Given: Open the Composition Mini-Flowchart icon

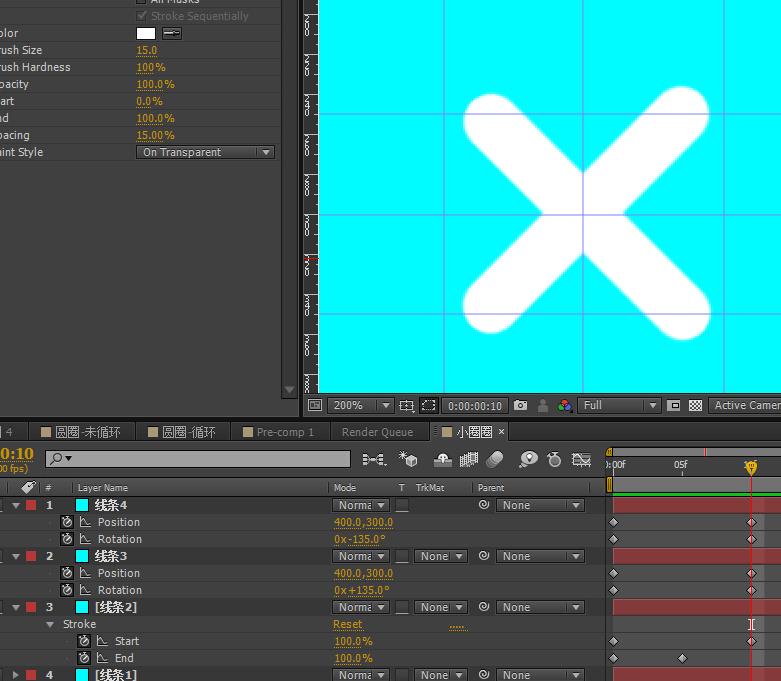Looking at the screenshot, I should click(374, 459).
